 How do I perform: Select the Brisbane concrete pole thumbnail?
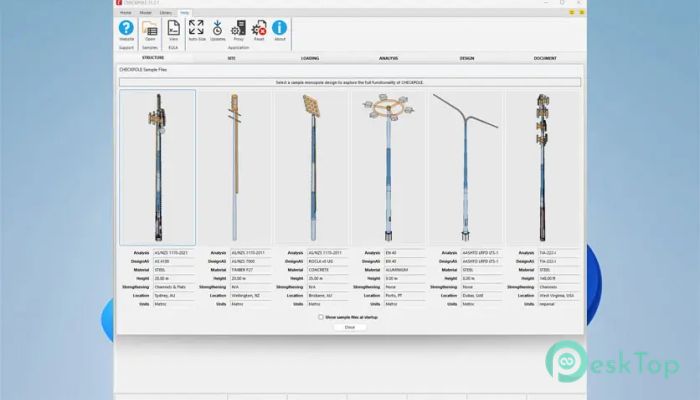[312, 167]
